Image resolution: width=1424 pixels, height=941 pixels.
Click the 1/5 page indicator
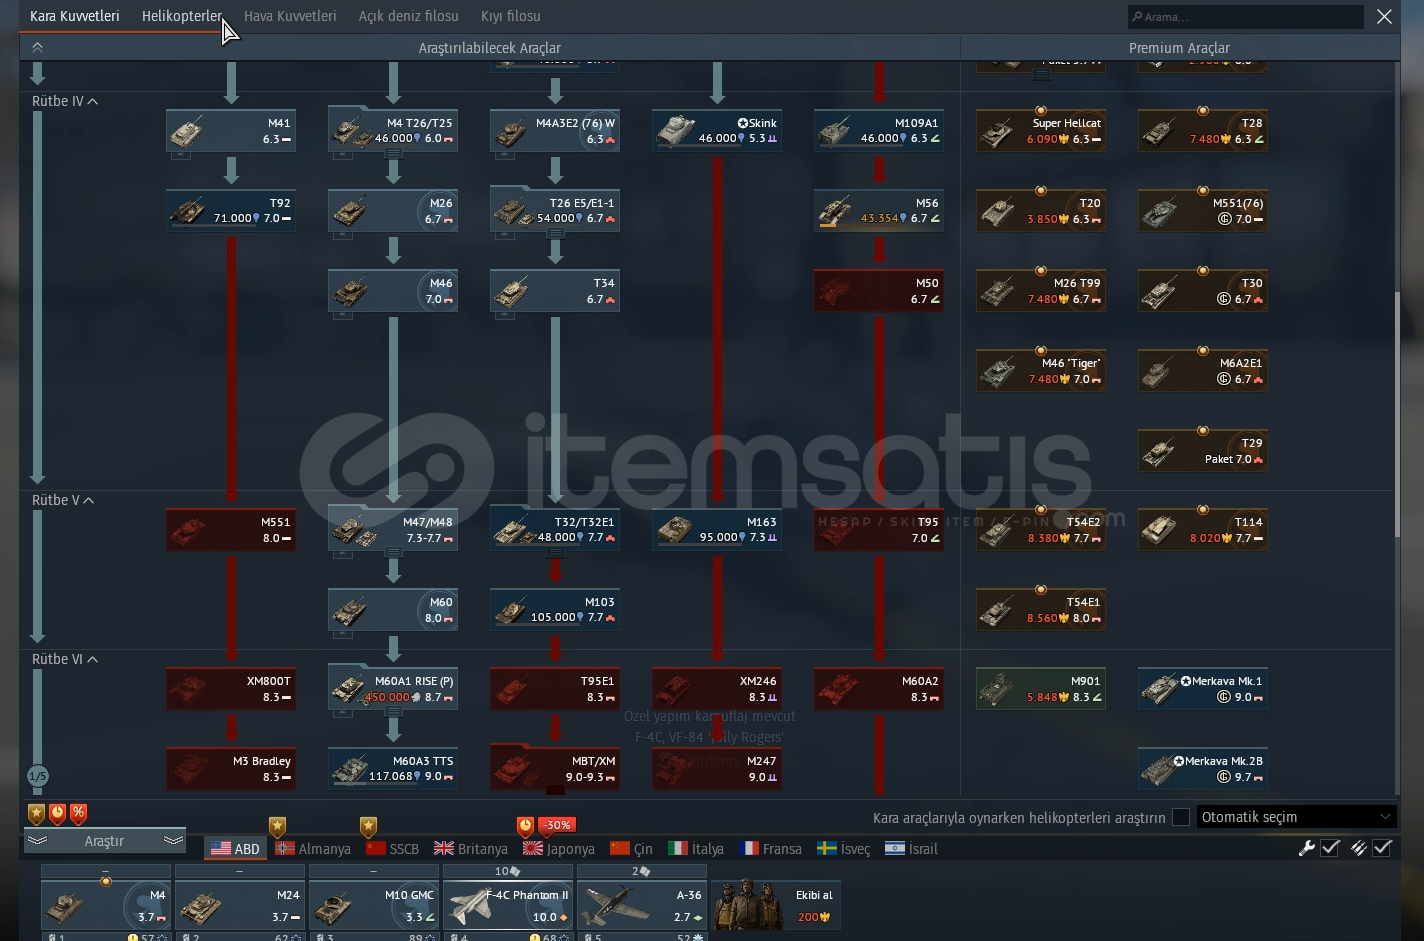point(37,776)
